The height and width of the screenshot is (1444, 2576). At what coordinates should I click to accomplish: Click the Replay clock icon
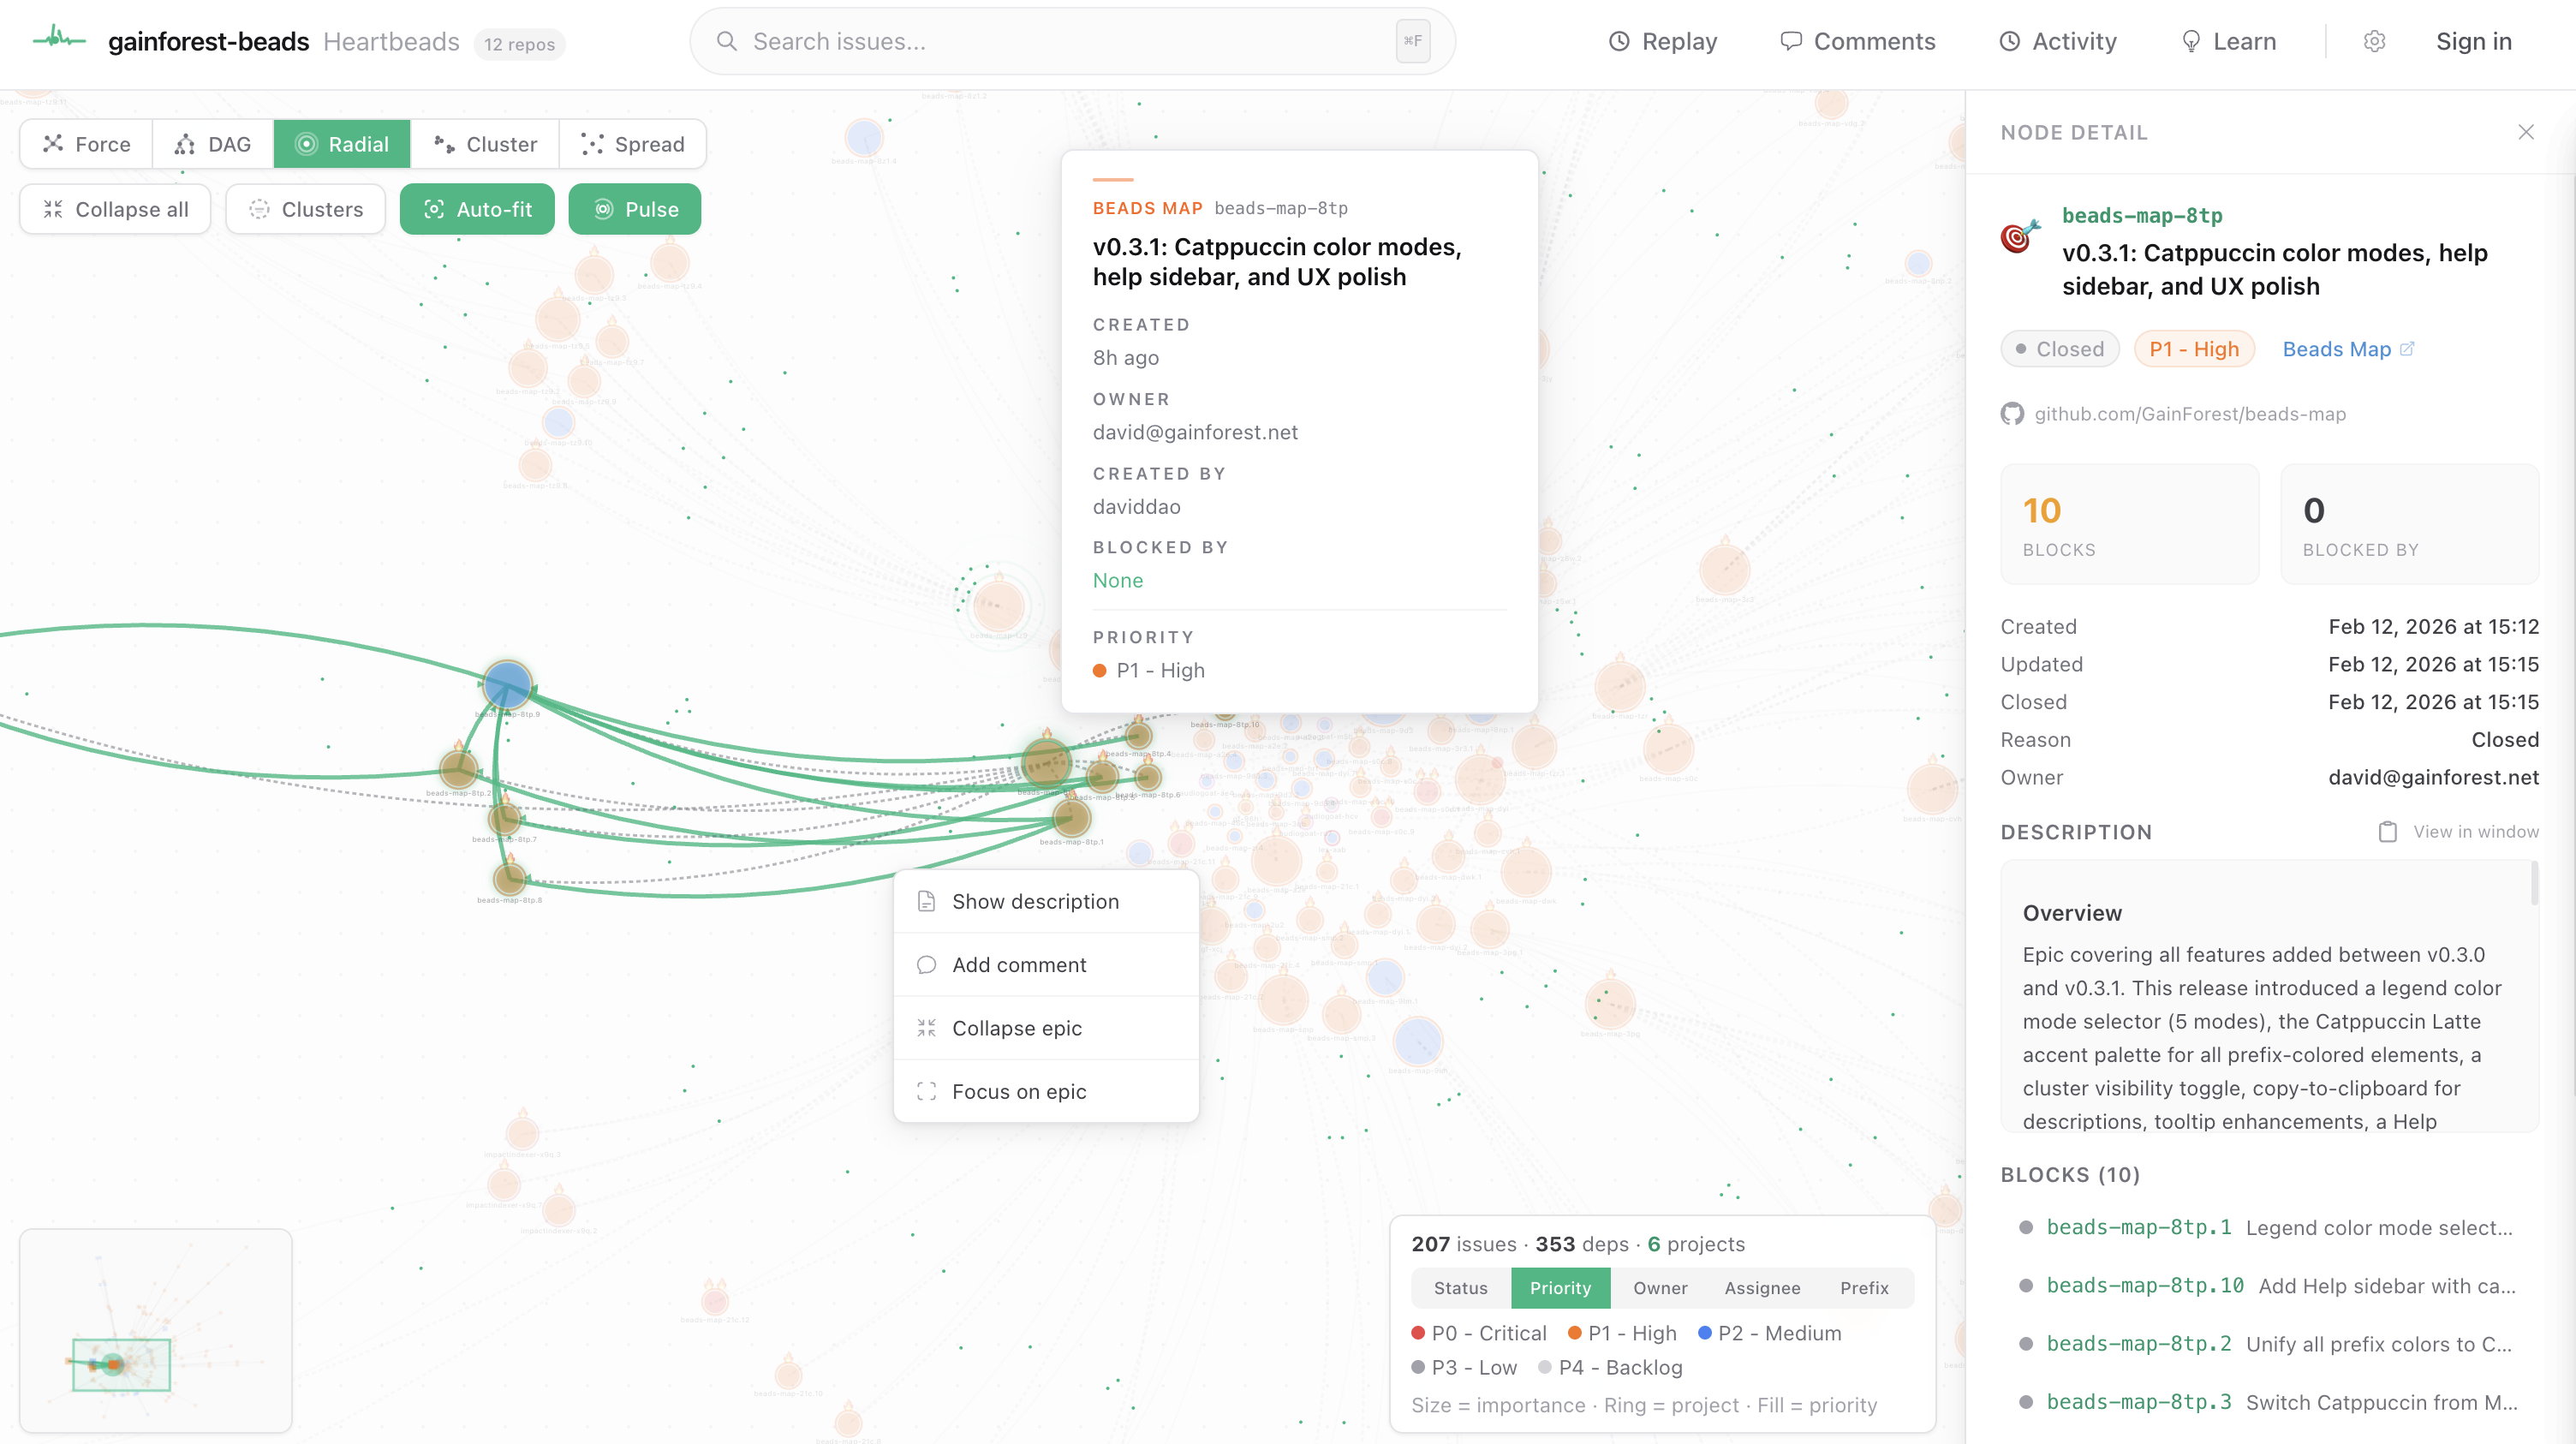1619,41
